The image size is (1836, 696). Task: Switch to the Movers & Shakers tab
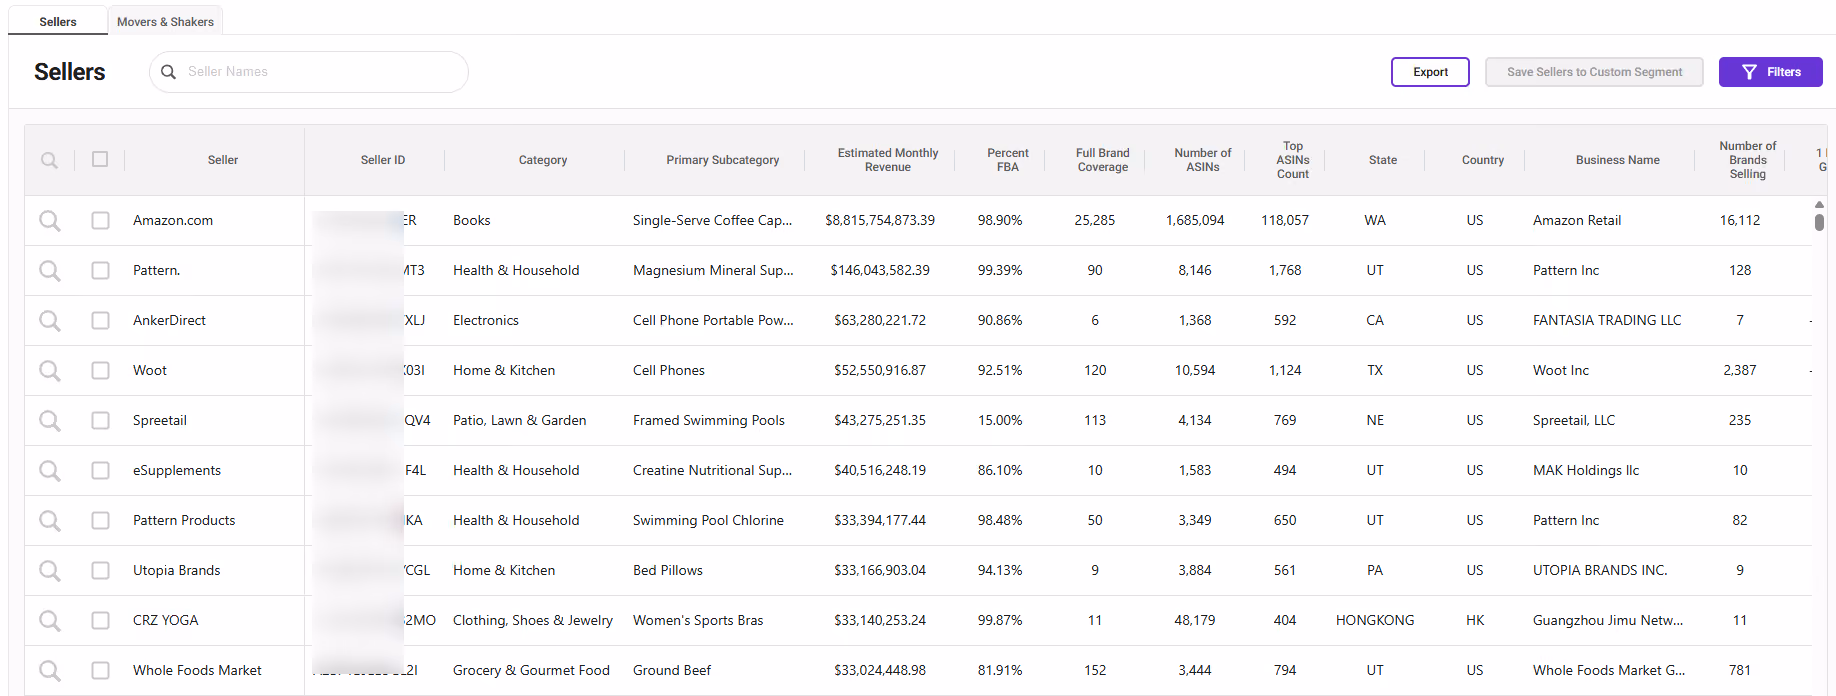165,21
